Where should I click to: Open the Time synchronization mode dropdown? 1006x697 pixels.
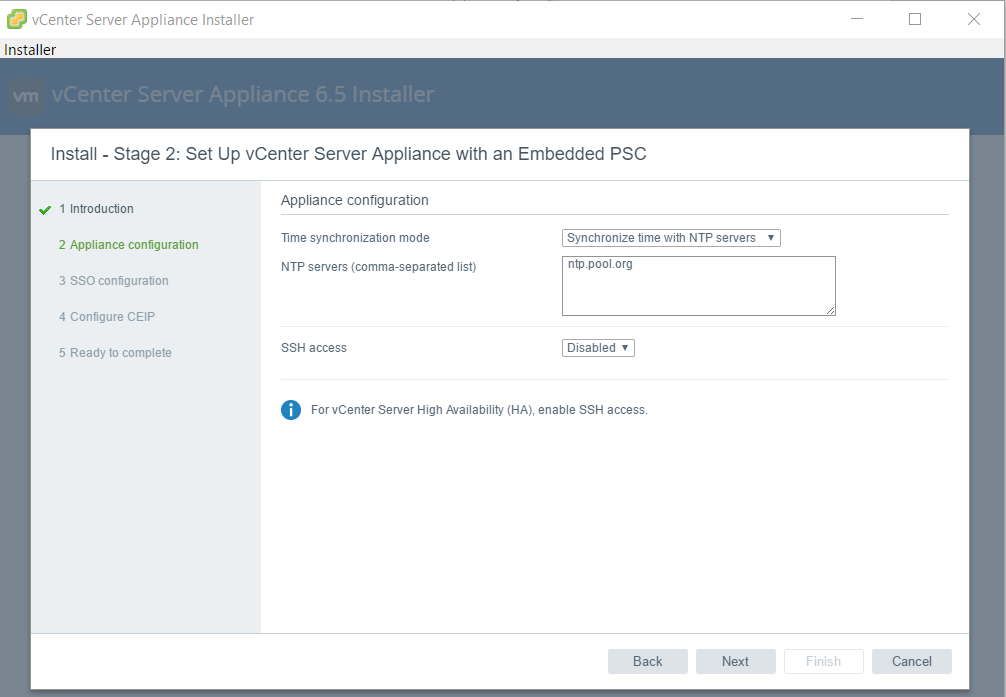(671, 238)
